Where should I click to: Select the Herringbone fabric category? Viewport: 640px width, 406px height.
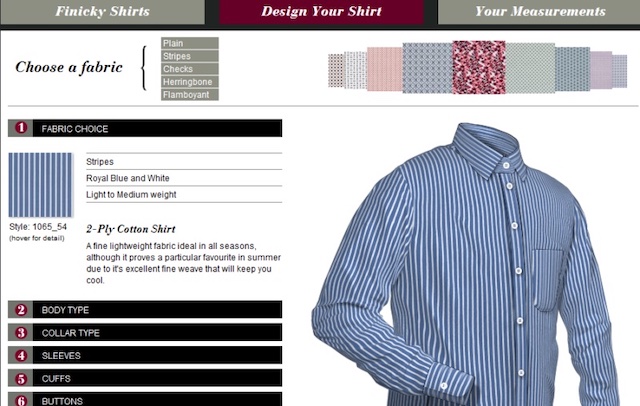coord(190,82)
